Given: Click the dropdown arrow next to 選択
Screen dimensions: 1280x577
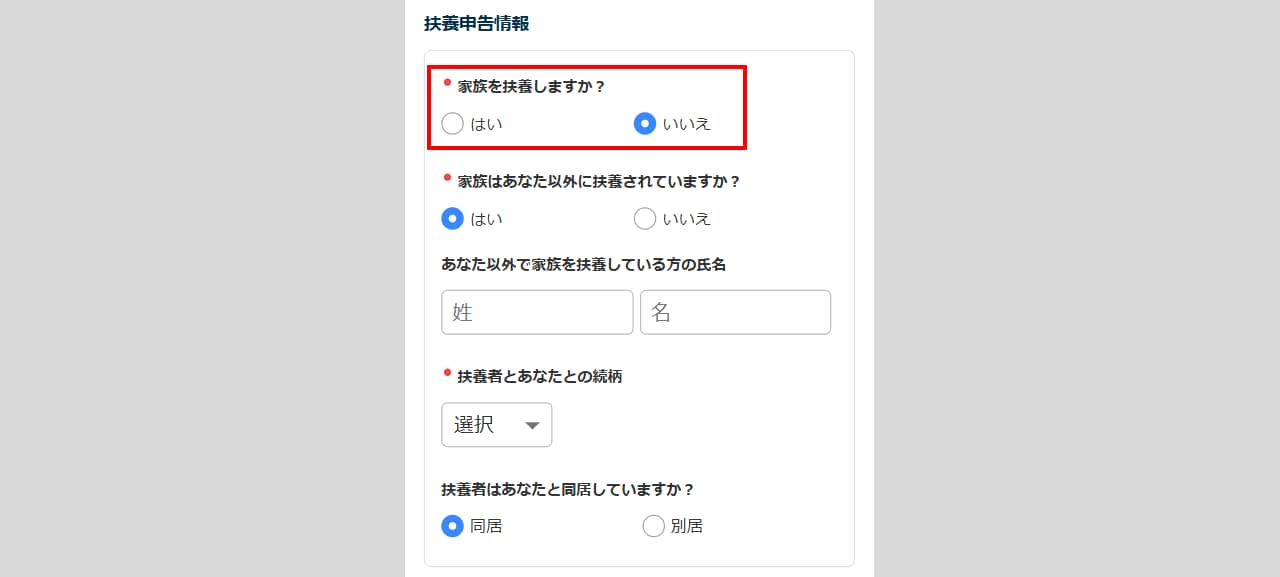Looking at the screenshot, I should pos(533,425).
